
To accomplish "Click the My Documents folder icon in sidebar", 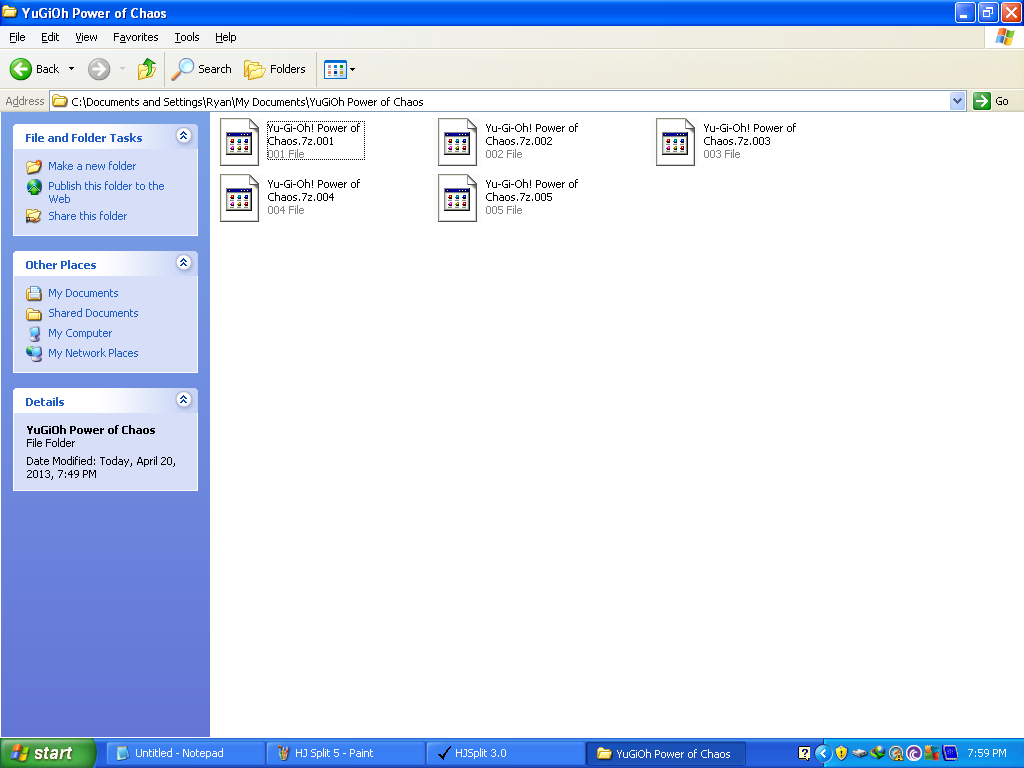I will pyautogui.click(x=34, y=293).
